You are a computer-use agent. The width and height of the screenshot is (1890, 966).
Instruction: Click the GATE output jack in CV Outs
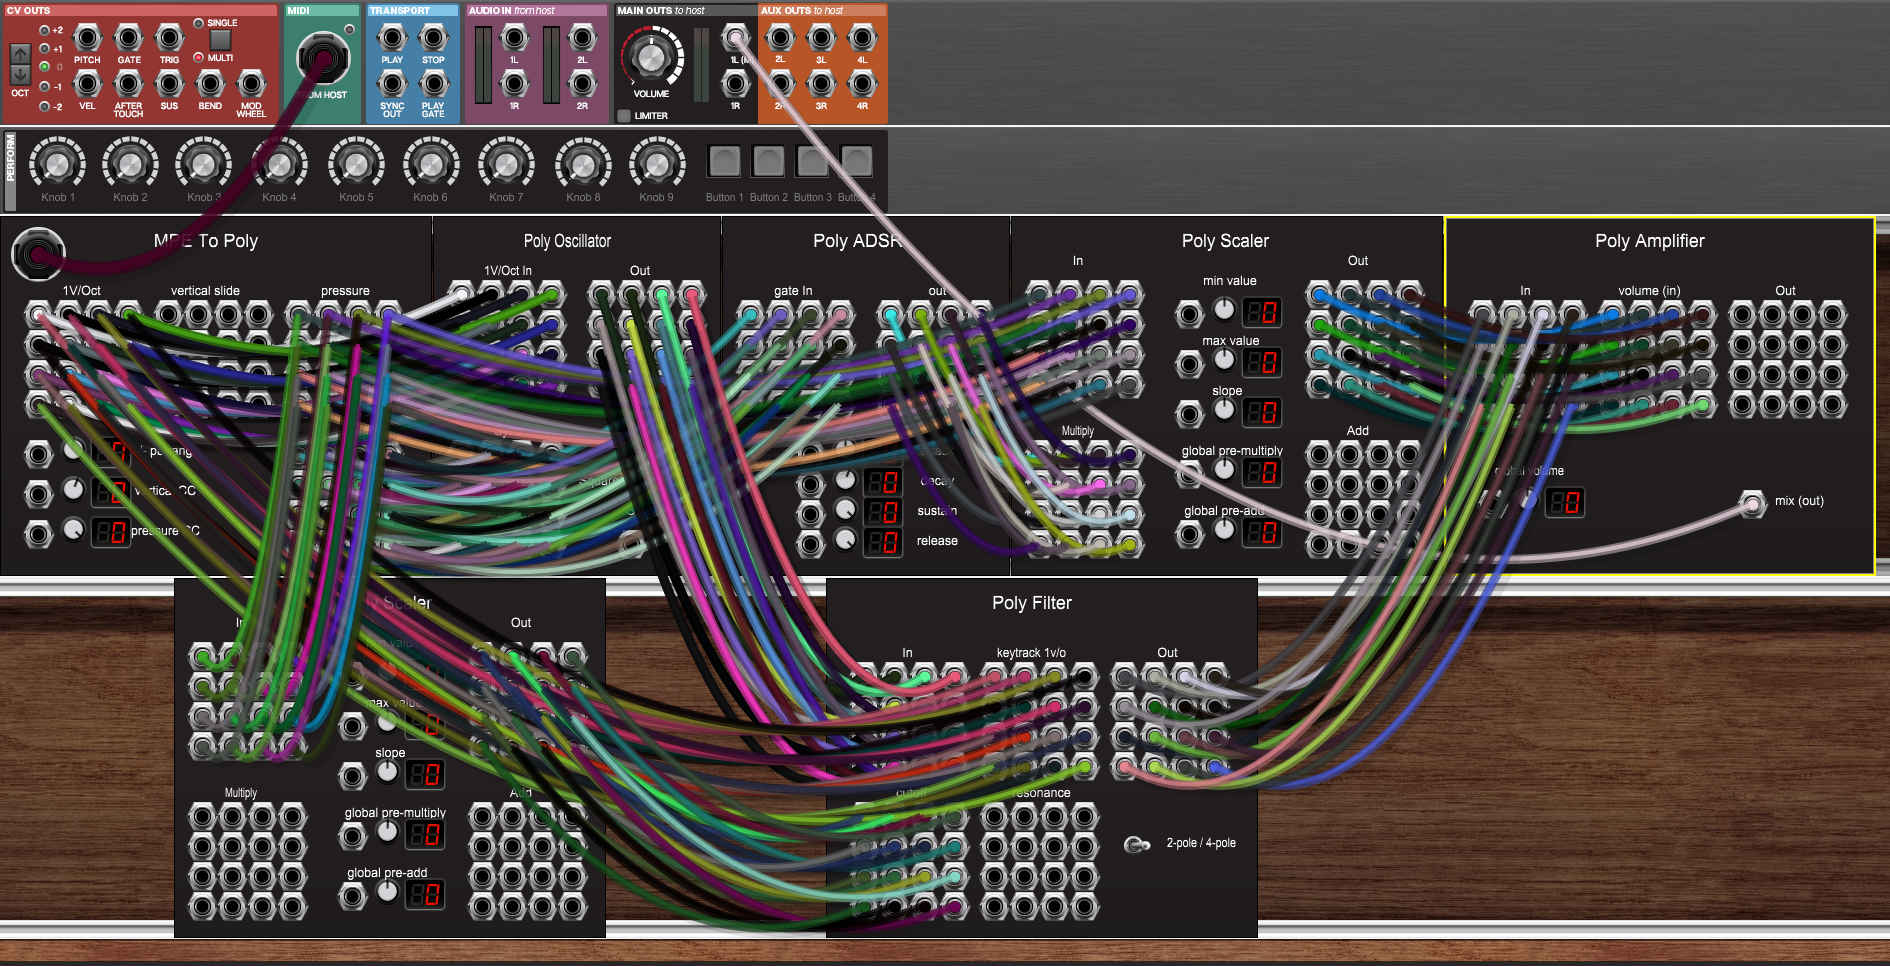click(x=129, y=39)
